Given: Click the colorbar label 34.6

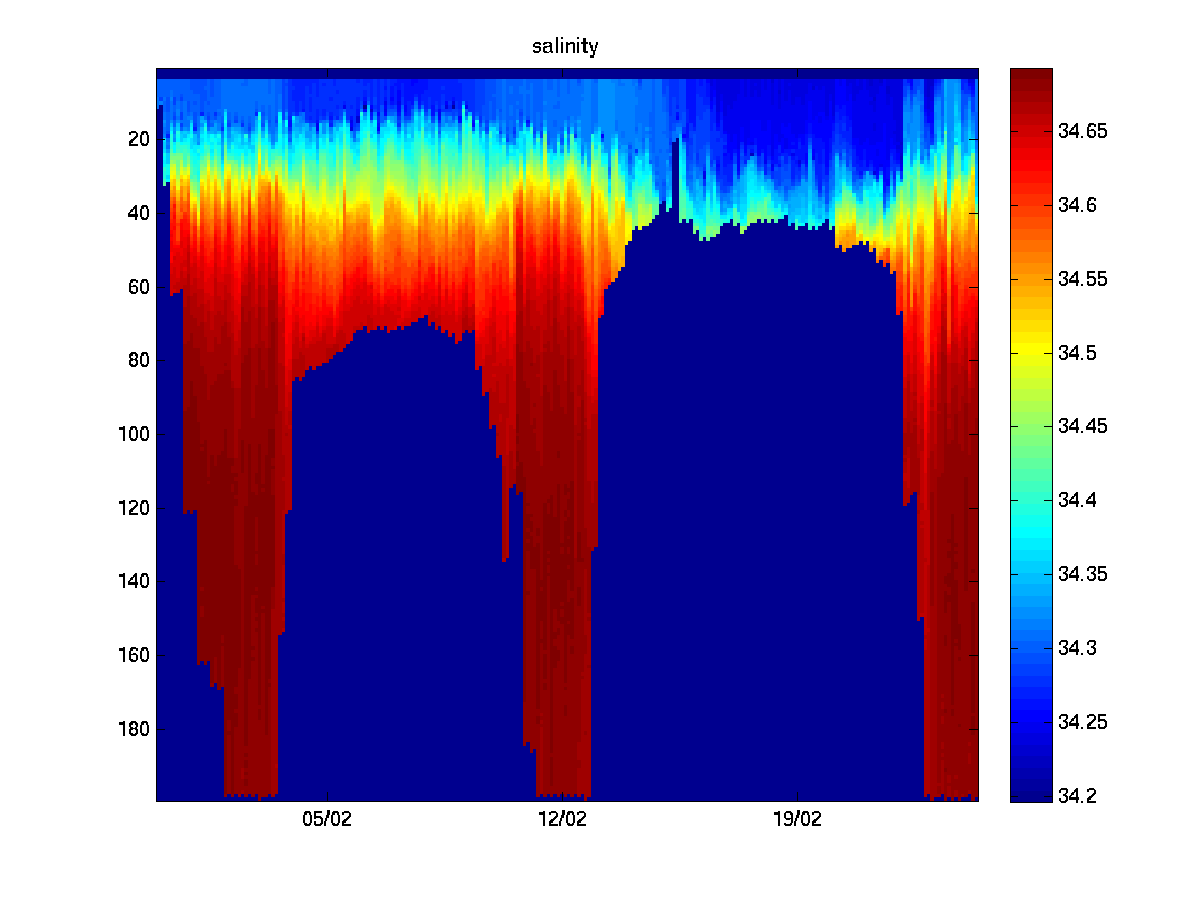Looking at the screenshot, I should point(1078,205).
